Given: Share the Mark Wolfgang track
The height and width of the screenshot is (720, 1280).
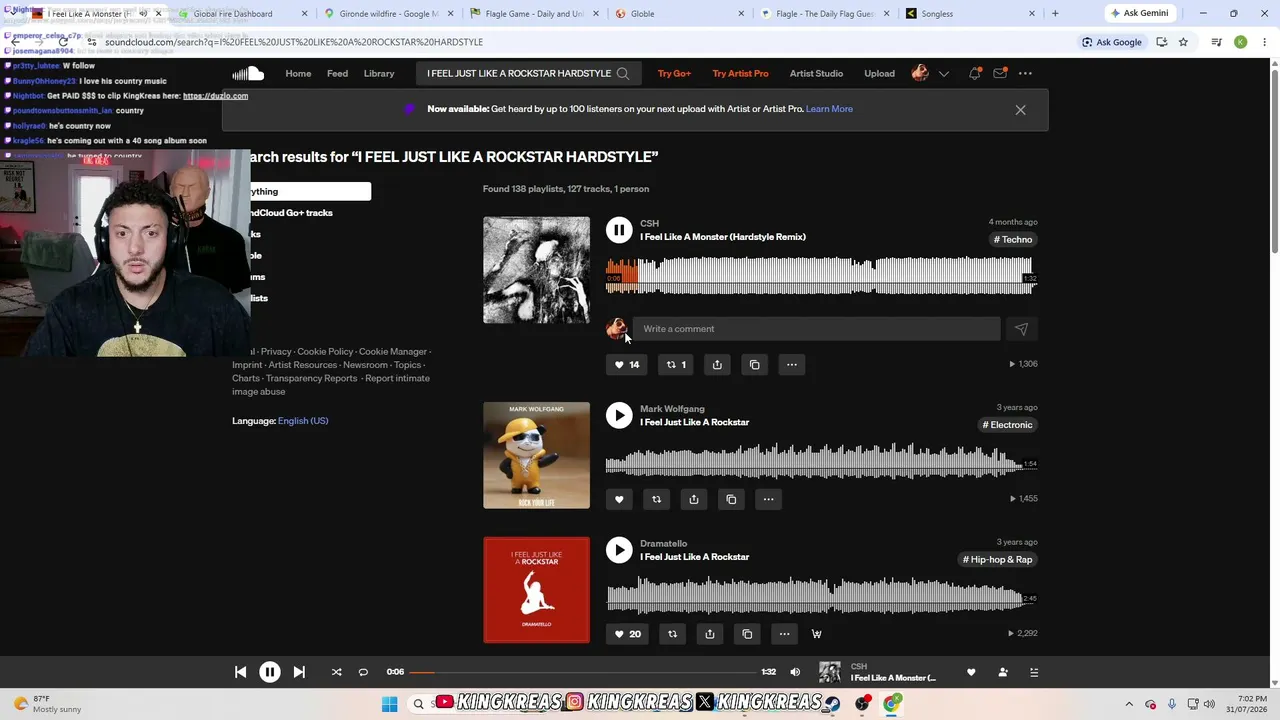Looking at the screenshot, I should (x=694, y=499).
